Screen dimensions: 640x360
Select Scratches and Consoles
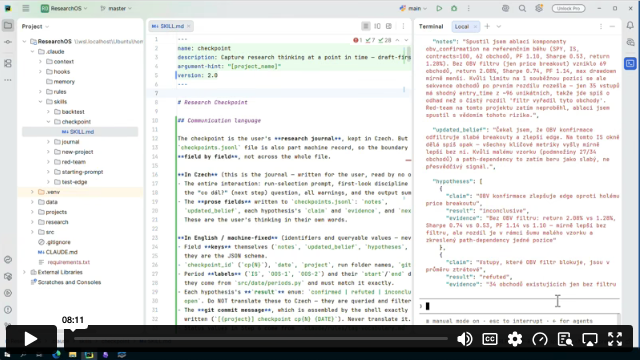(69, 282)
